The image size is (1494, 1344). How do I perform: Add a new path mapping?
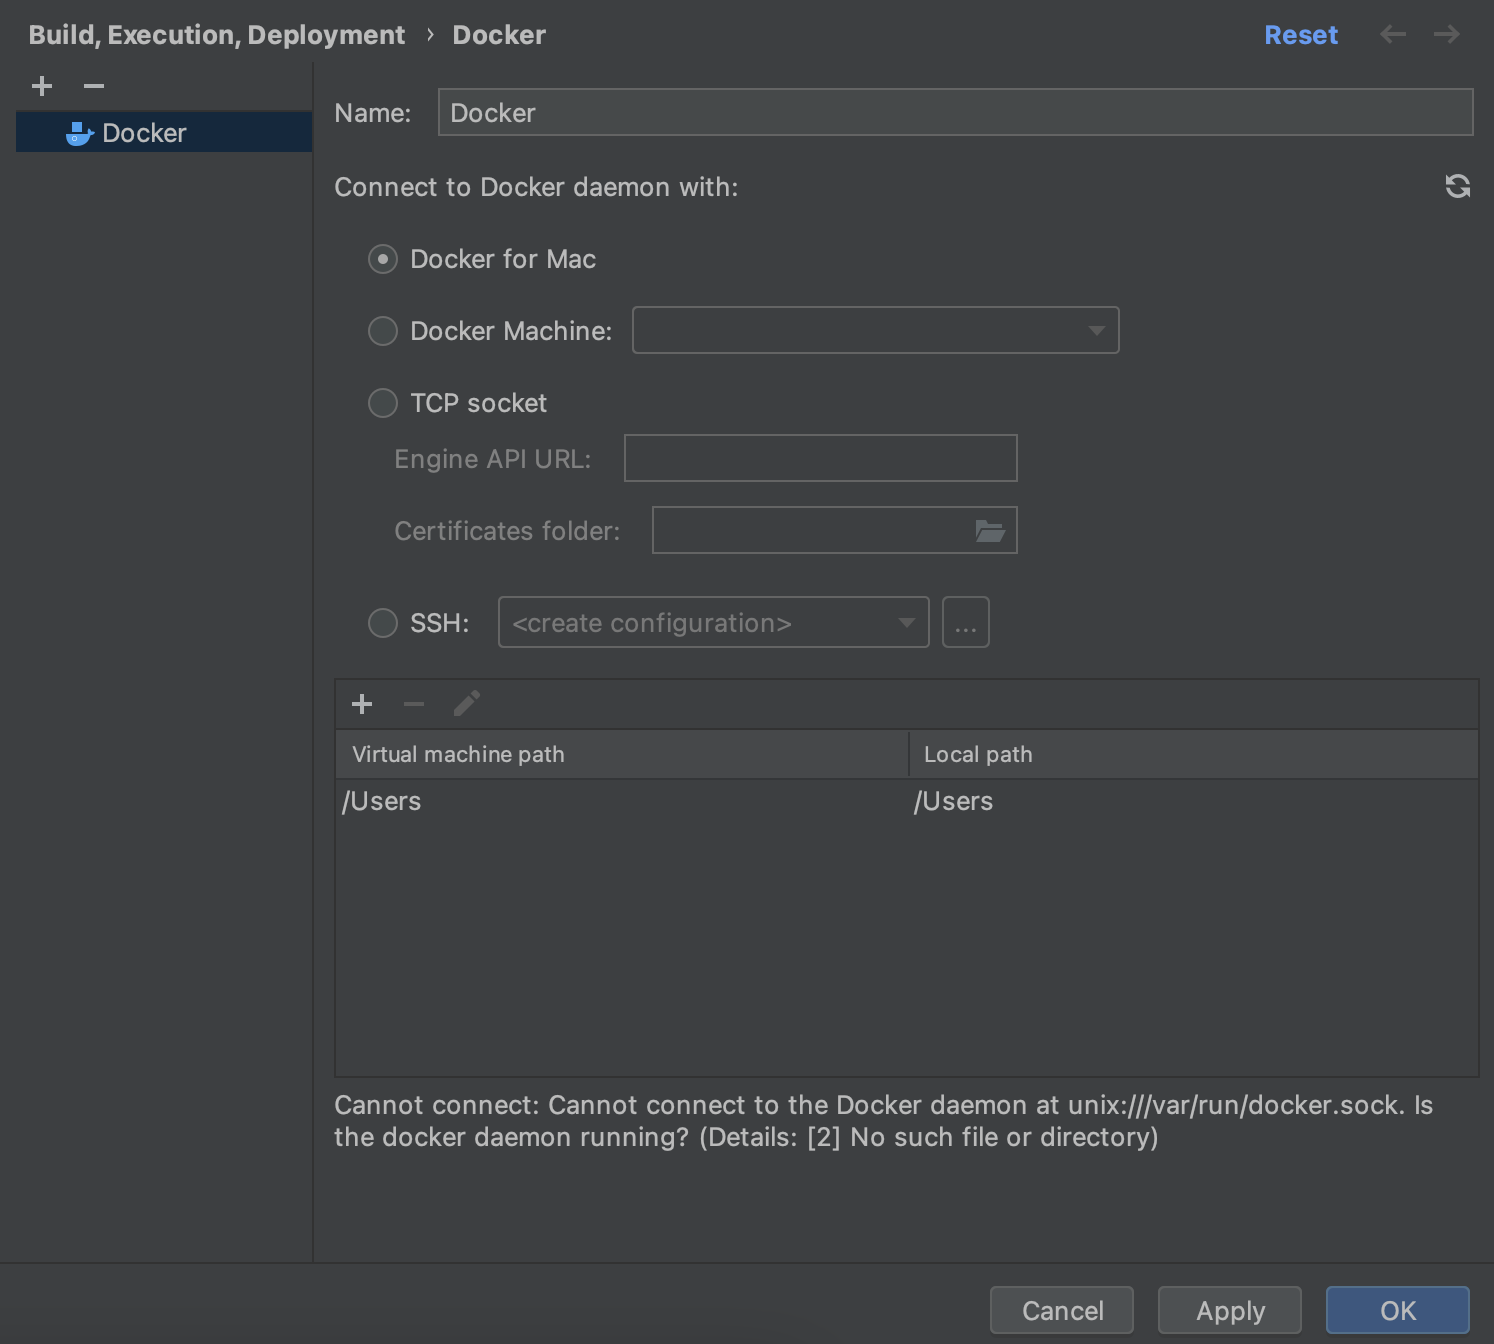point(362,704)
